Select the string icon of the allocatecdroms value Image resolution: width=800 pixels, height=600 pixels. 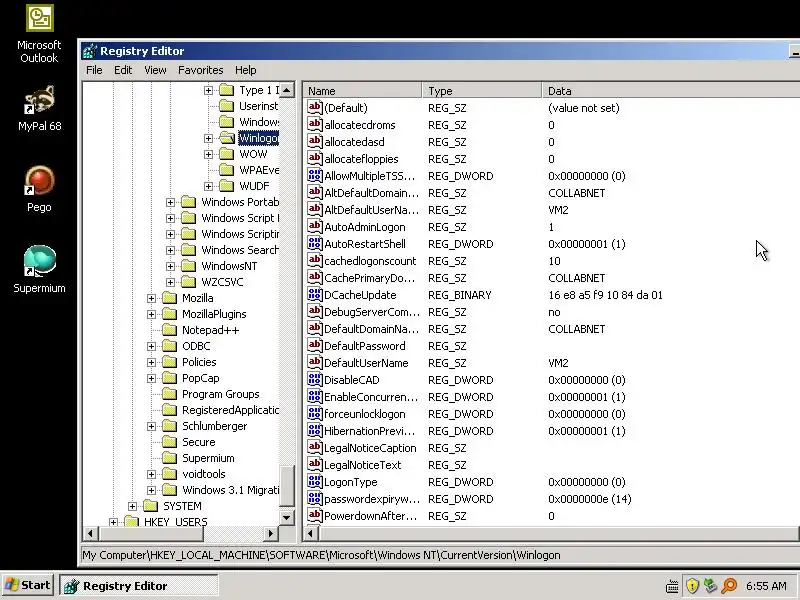[x=315, y=124]
